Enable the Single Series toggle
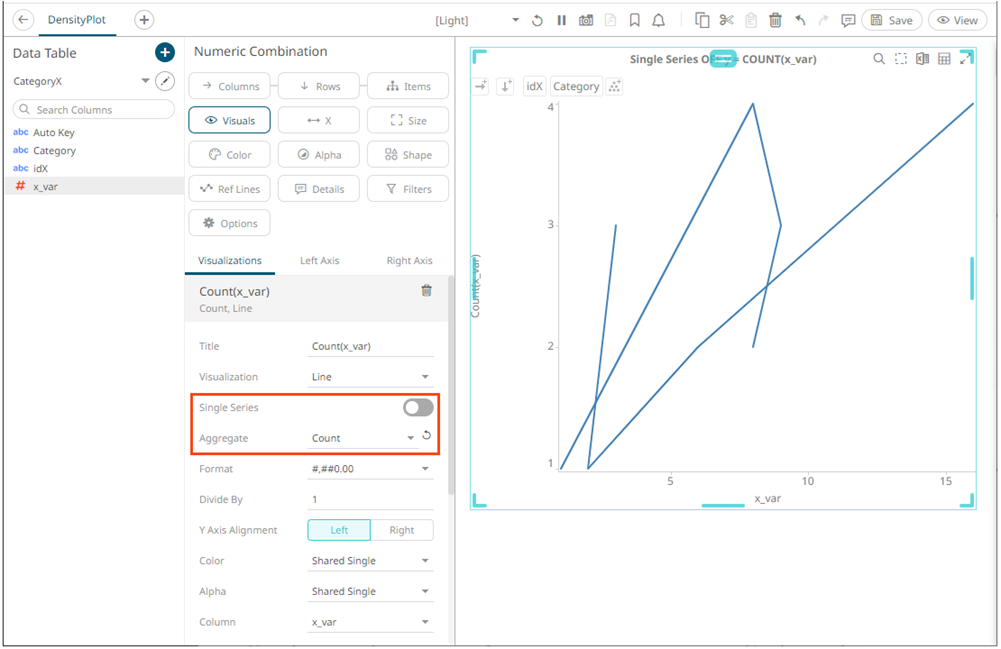The width and height of the screenshot is (1001, 649). coord(417,407)
